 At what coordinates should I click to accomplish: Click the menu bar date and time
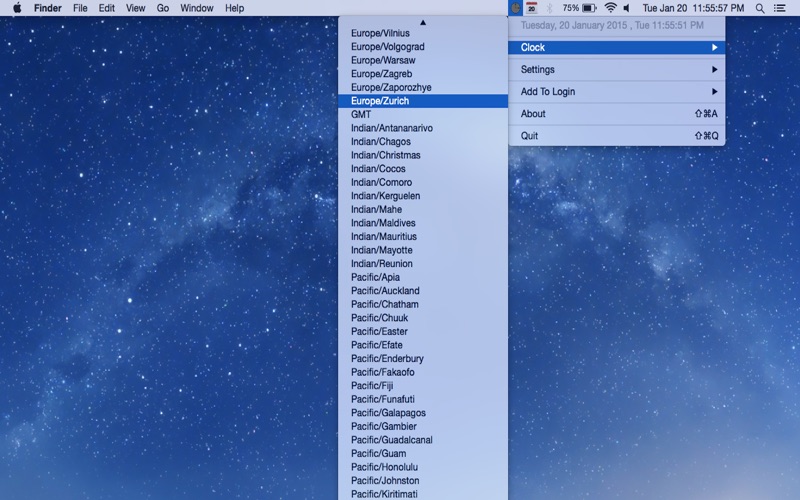click(x=693, y=8)
